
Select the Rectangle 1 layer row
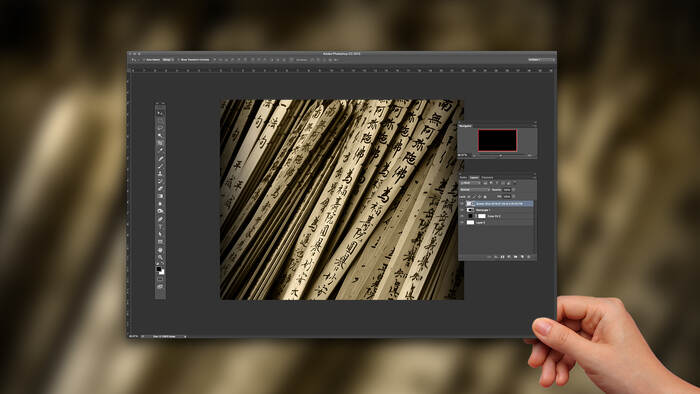pyautogui.click(x=496, y=210)
